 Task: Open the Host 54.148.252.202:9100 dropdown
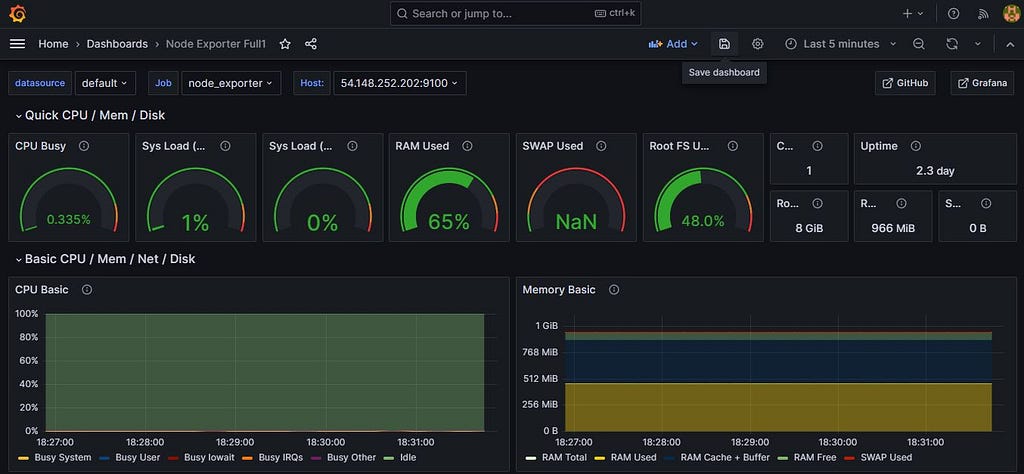pyautogui.click(x=400, y=83)
